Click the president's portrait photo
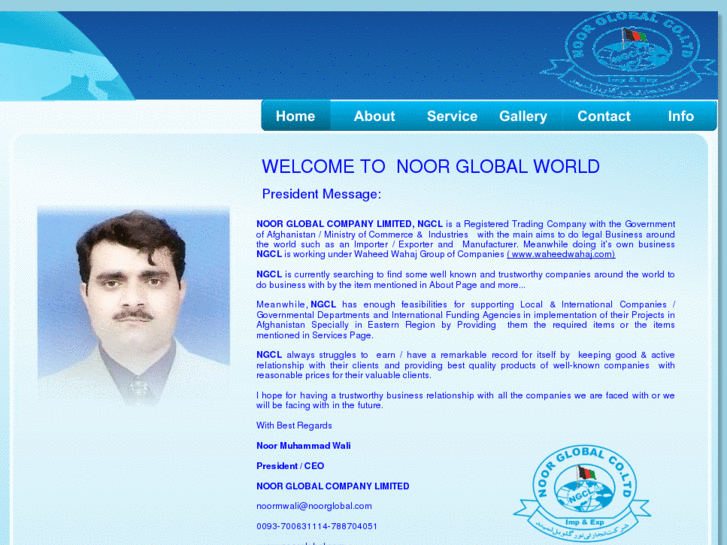 134,307
